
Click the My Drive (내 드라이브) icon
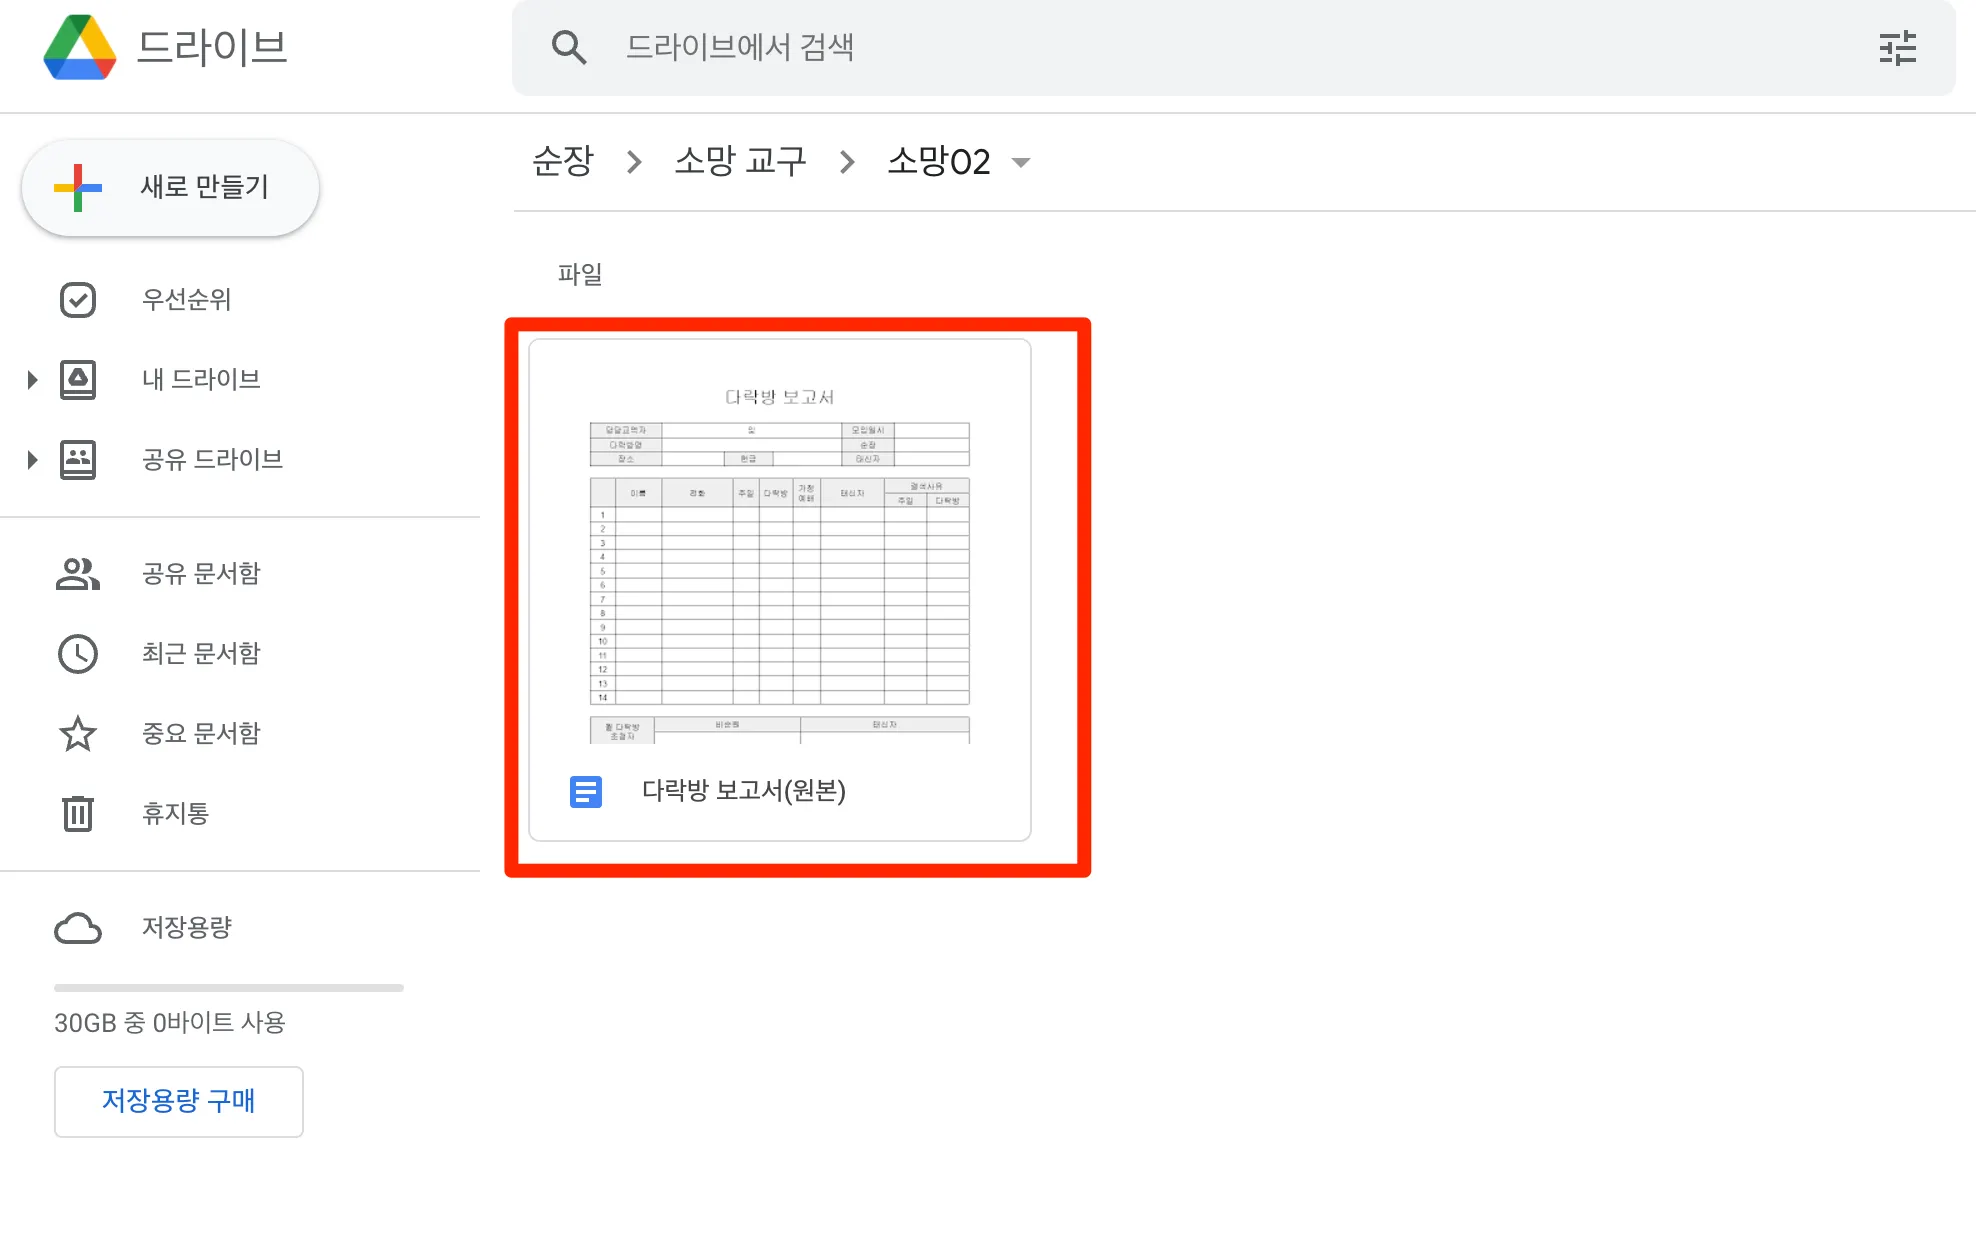tap(78, 380)
